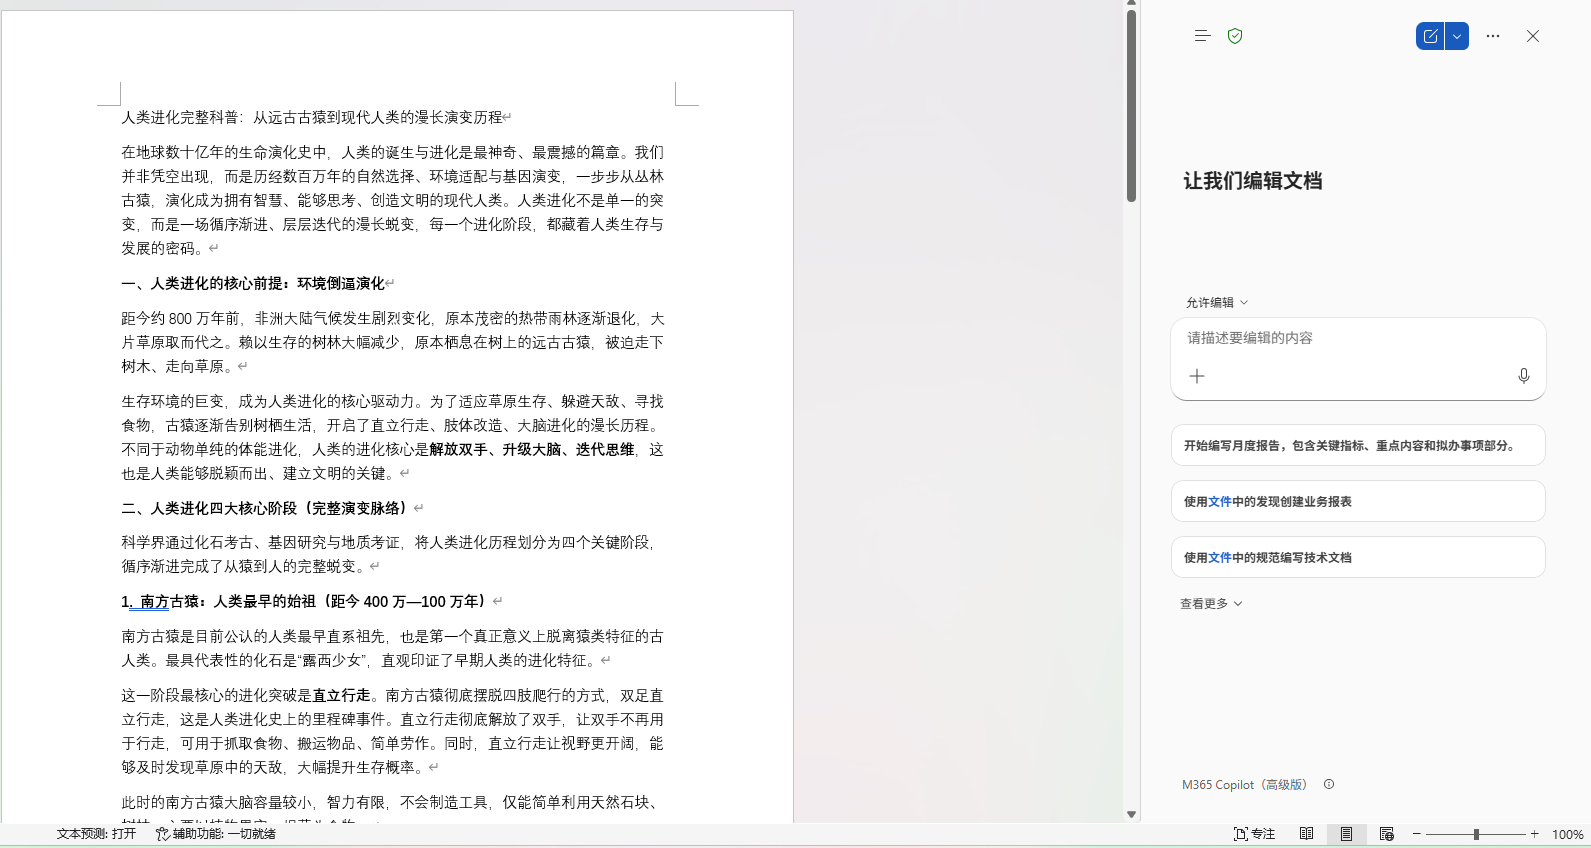Click the document scrollbar down arrow
Image resolution: width=1591 pixels, height=848 pixels.
pos(1131,814)
